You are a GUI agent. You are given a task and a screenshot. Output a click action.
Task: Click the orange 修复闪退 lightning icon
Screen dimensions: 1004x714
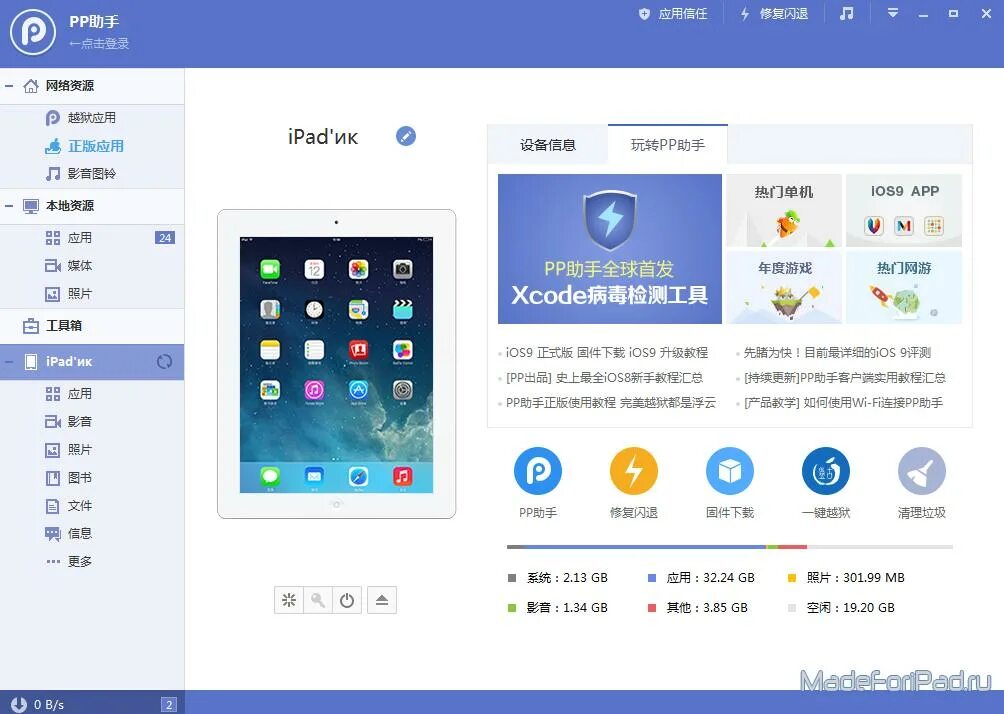[x=634, y=471]
